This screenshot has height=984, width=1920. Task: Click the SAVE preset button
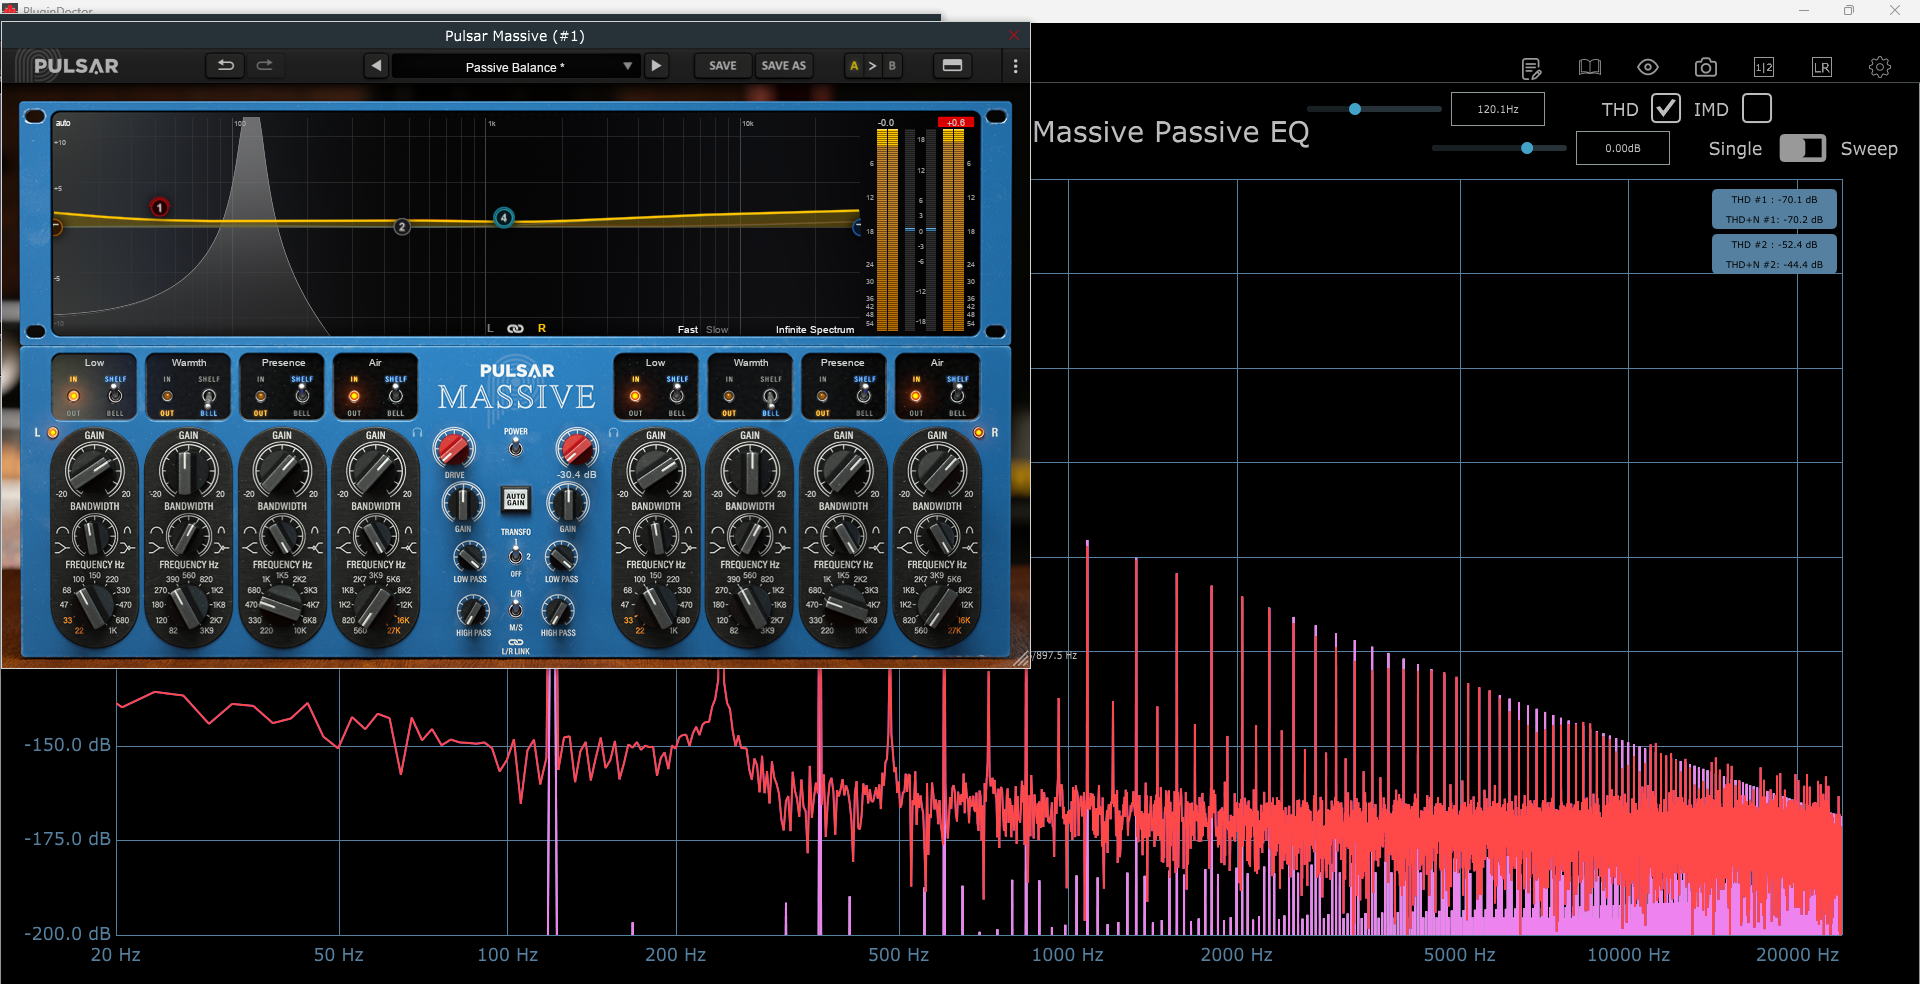(722, 66)
